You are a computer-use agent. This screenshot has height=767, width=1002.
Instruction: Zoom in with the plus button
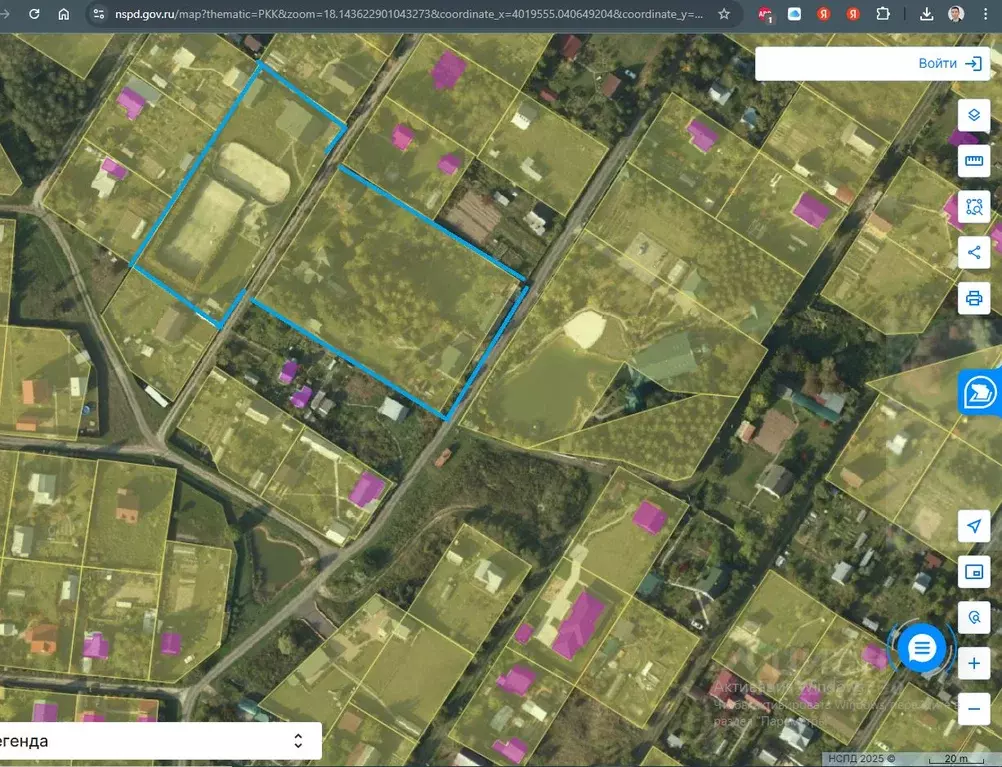point(973,663)
